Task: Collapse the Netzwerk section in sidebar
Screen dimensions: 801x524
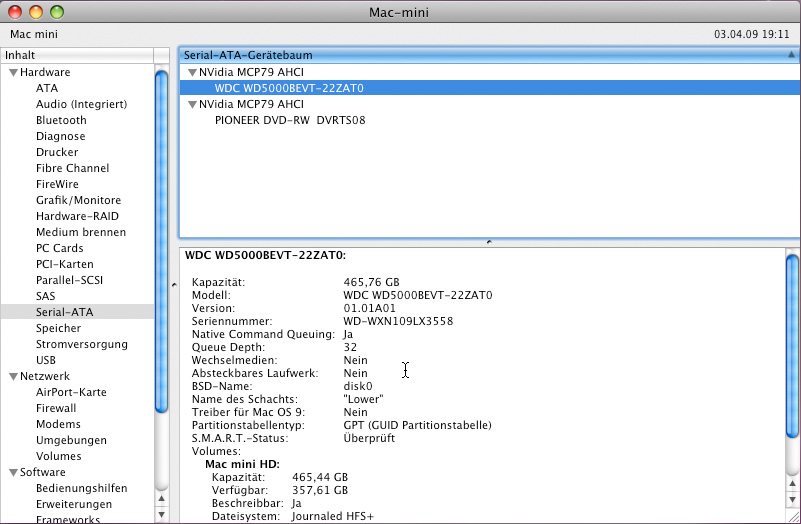Action: click(14, 376)
